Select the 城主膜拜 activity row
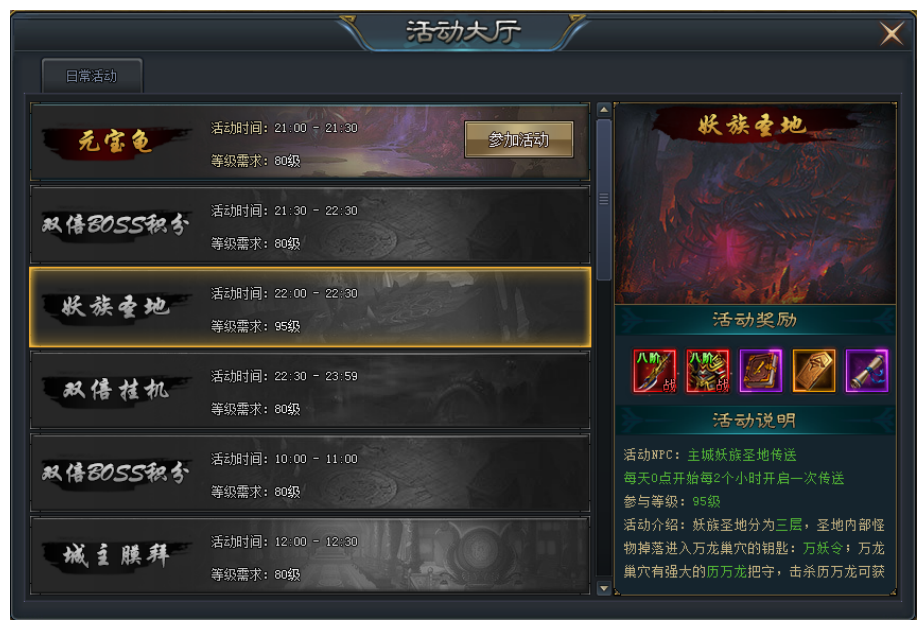The image size is (919, 632). (x=310, y=555)
